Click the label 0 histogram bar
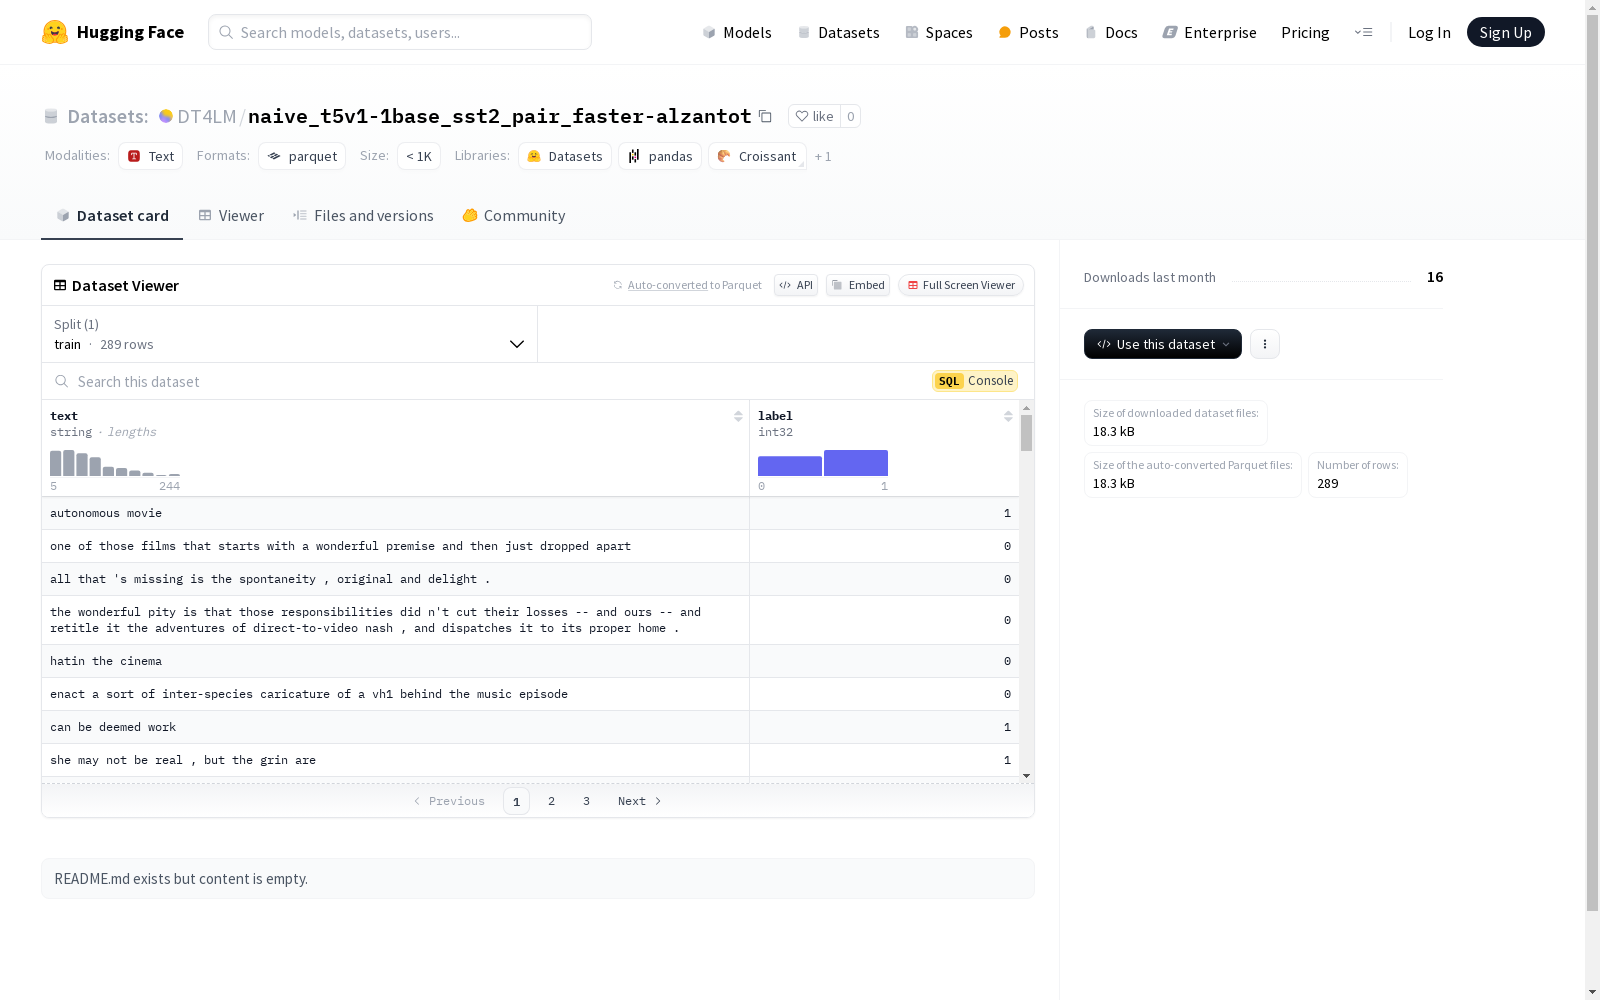The width and height of the screenshot is (1600, 1000). (x=790, y=466)
